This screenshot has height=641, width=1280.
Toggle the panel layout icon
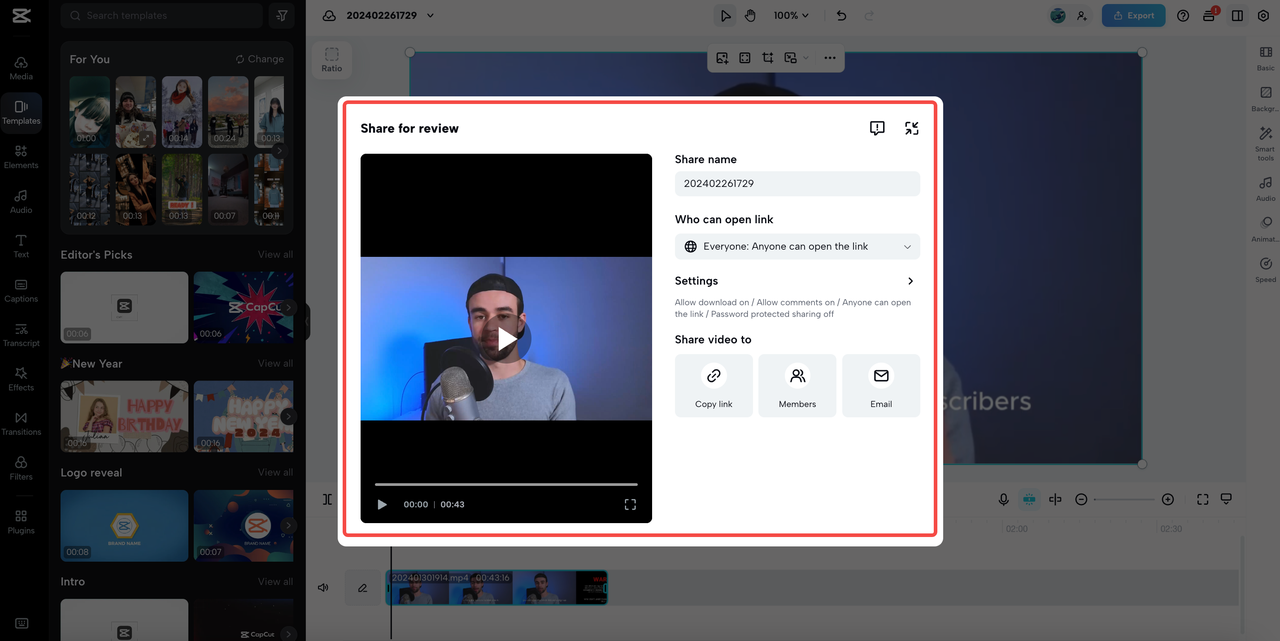point(1238,15)
